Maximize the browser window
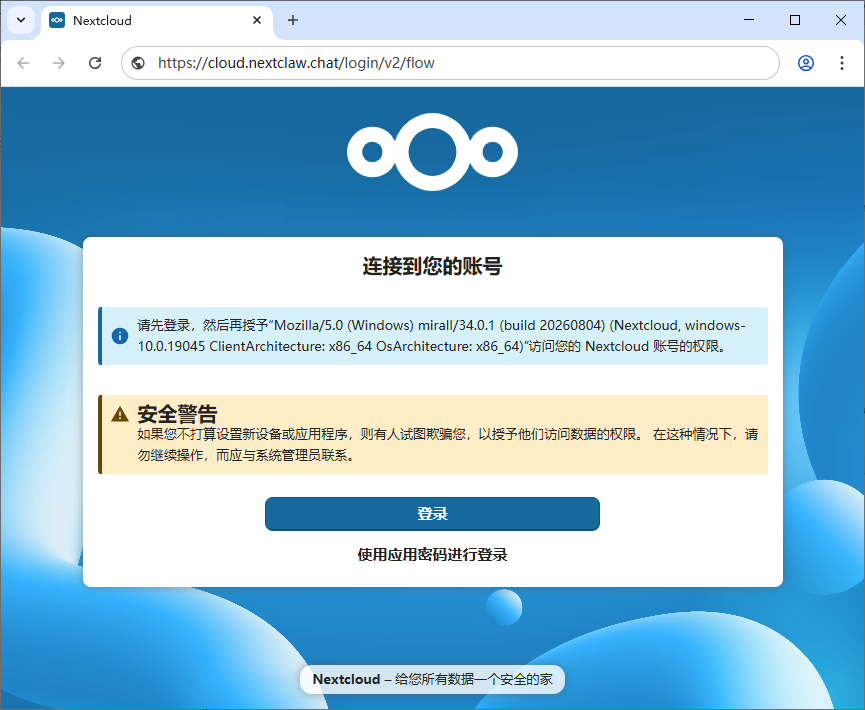Viewport: 865px width, 710px height. [x=794, y=20]
